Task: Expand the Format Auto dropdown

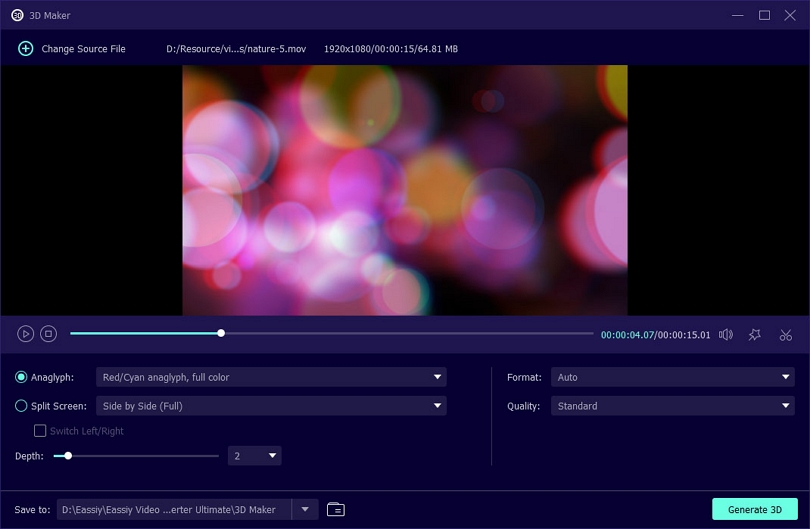Action: click(x=673, y=377)
